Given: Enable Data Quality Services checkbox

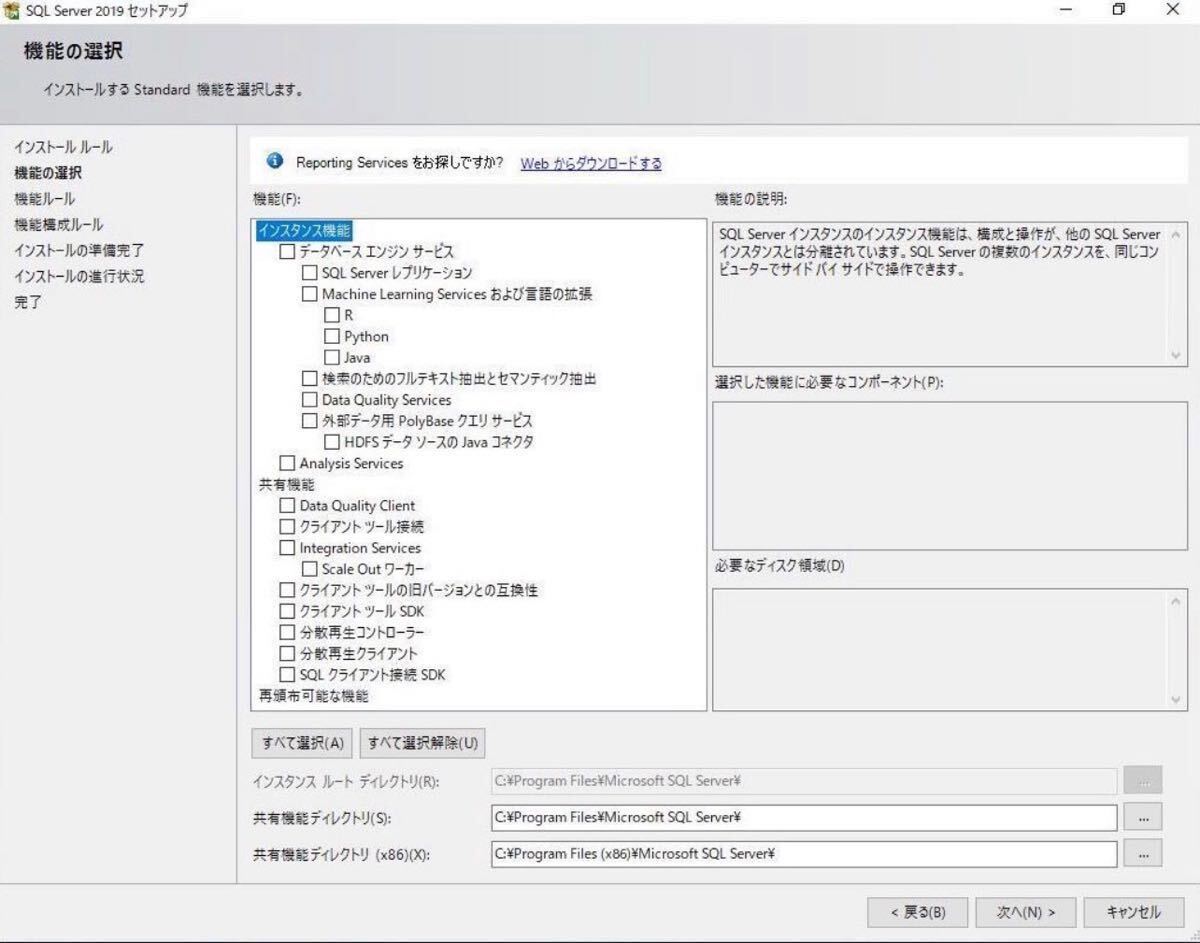Looking at the screenshot, I should 309,400.
